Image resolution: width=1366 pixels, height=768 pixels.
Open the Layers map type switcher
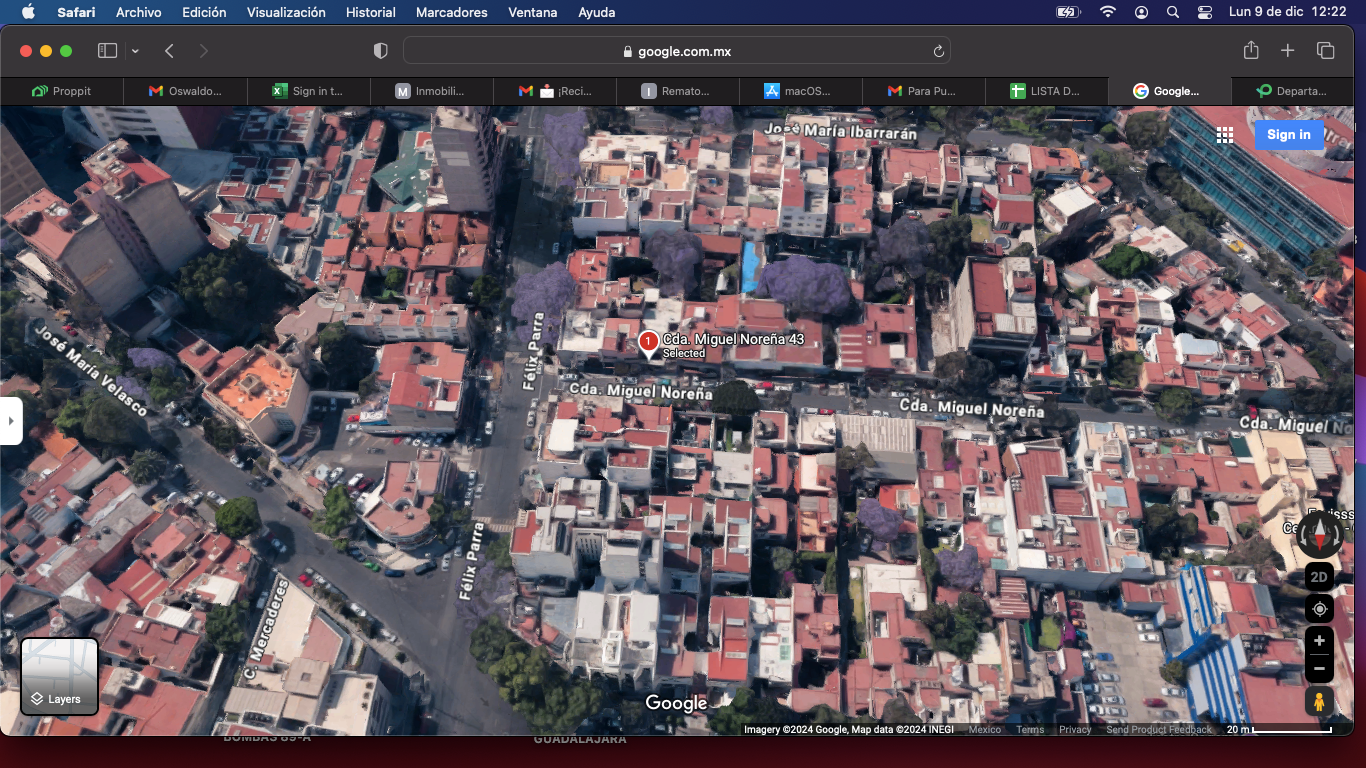coord(60,677)
